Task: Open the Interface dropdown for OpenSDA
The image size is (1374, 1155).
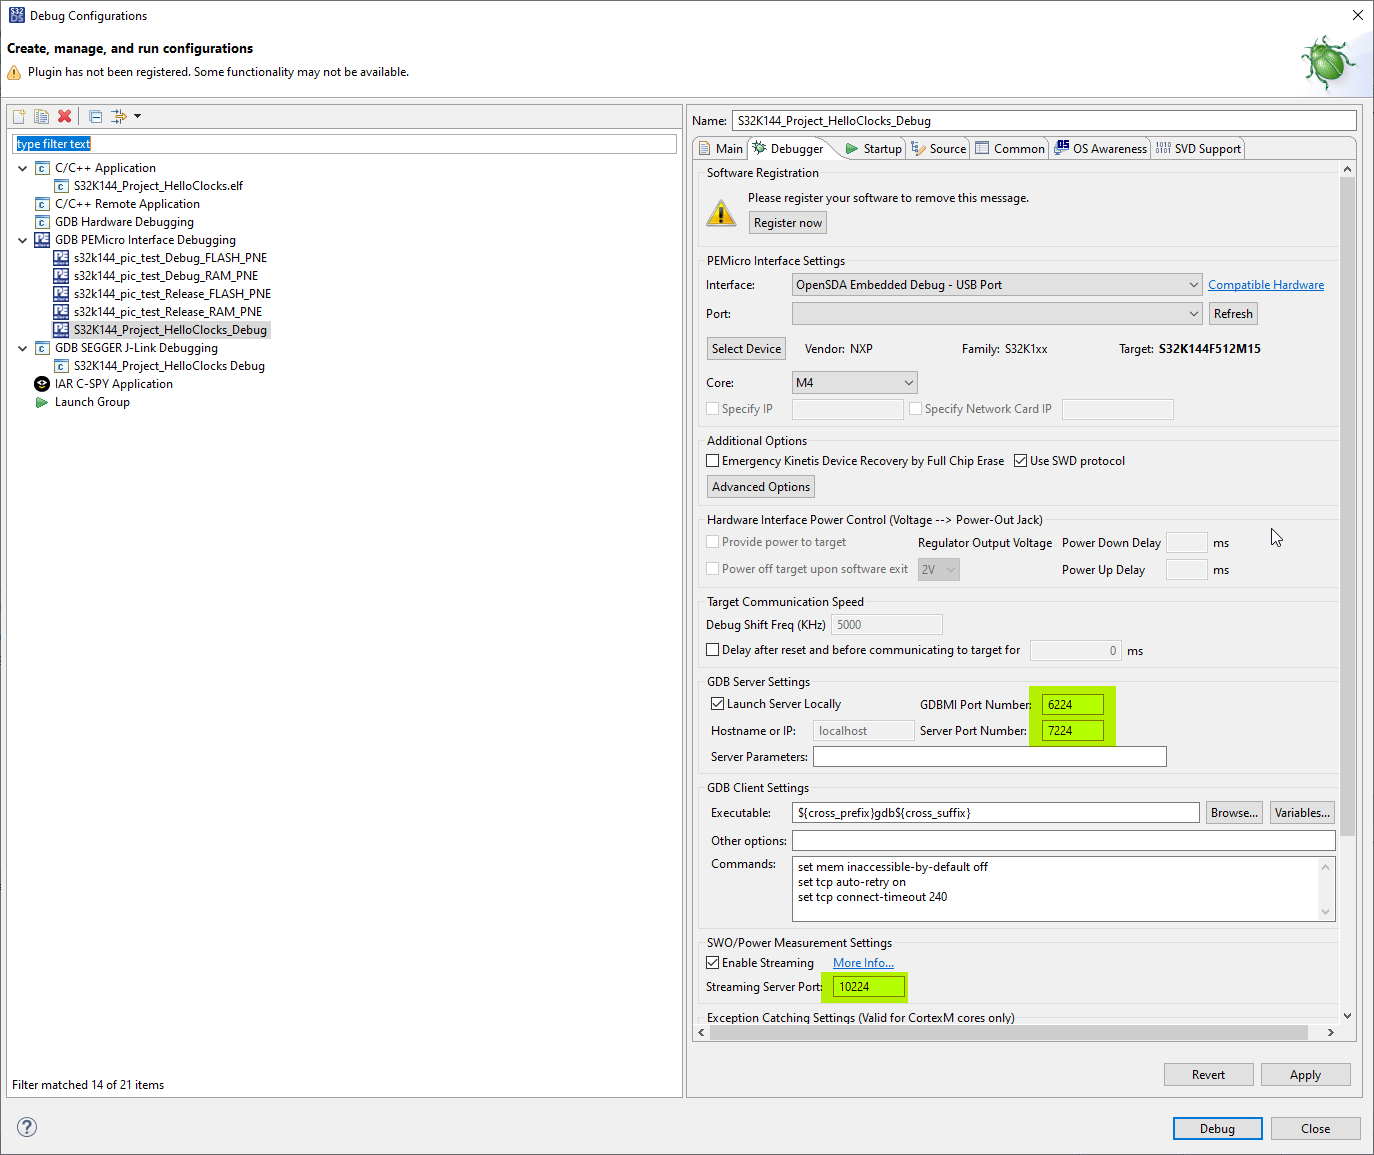Action: tap(997, 285)
